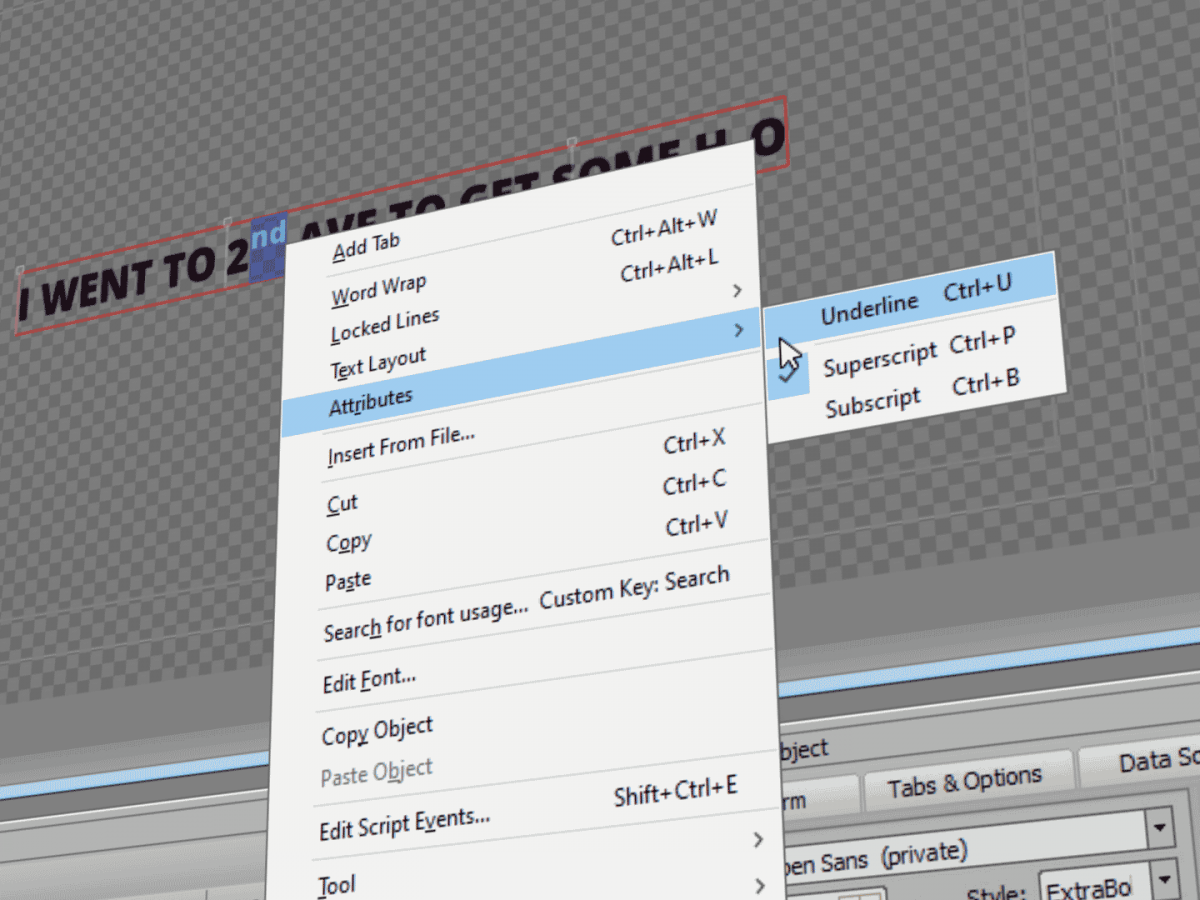Expand the Text Layout submenu arrow

coord(738,290)
